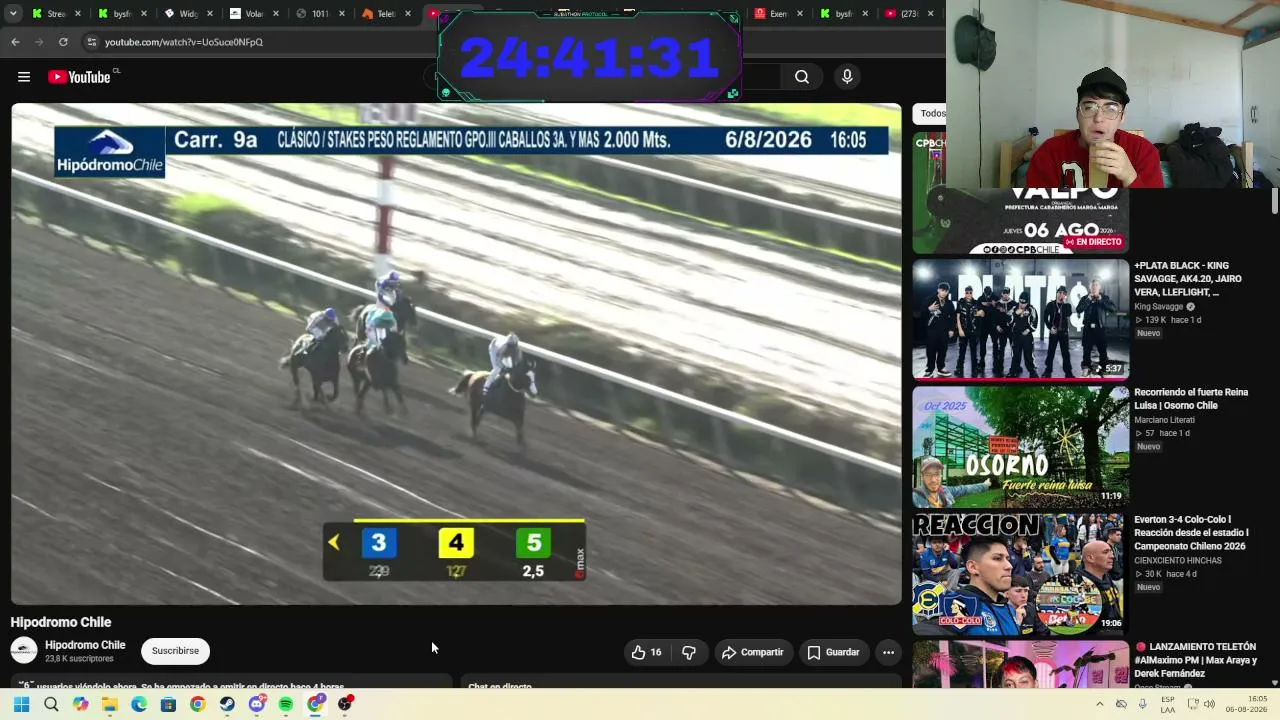Image resolution: width=1280 pixels, height=720 pixels.
Task: View site information icon in address bar
Action: (x=91, y=42)
